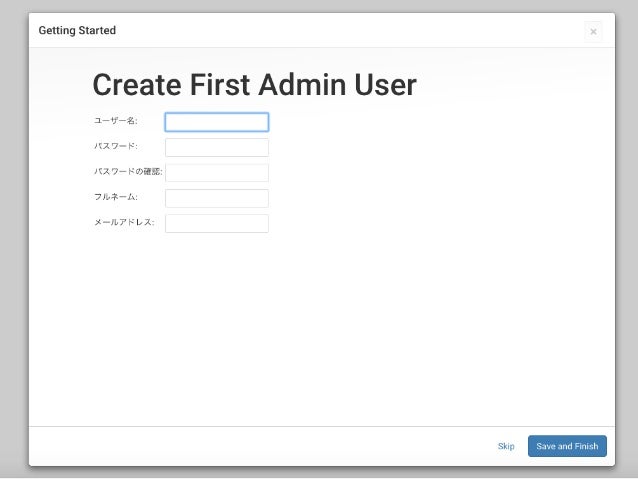Image resolution: width=638 pixels, height=479 pixels.
Task: Activate the フルネーム text box
Action: 216,198
